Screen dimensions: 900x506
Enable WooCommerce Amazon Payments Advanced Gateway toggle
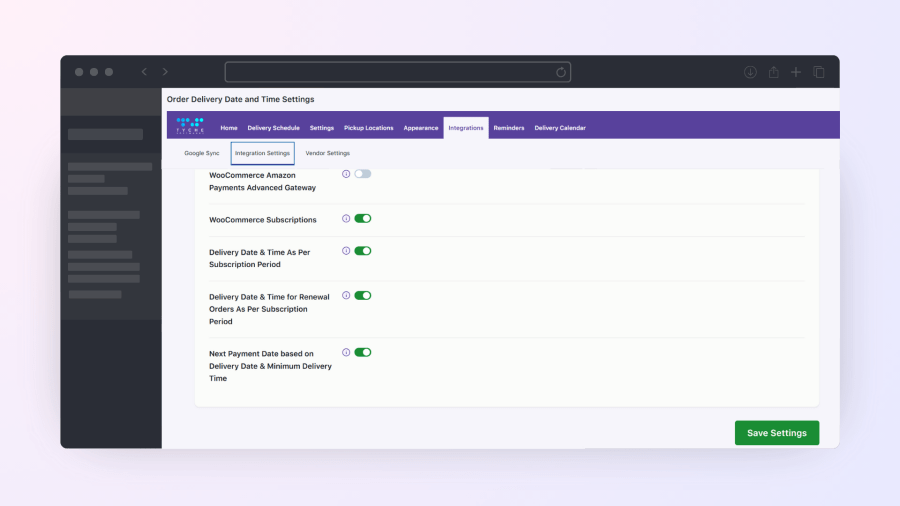(362, 174)
